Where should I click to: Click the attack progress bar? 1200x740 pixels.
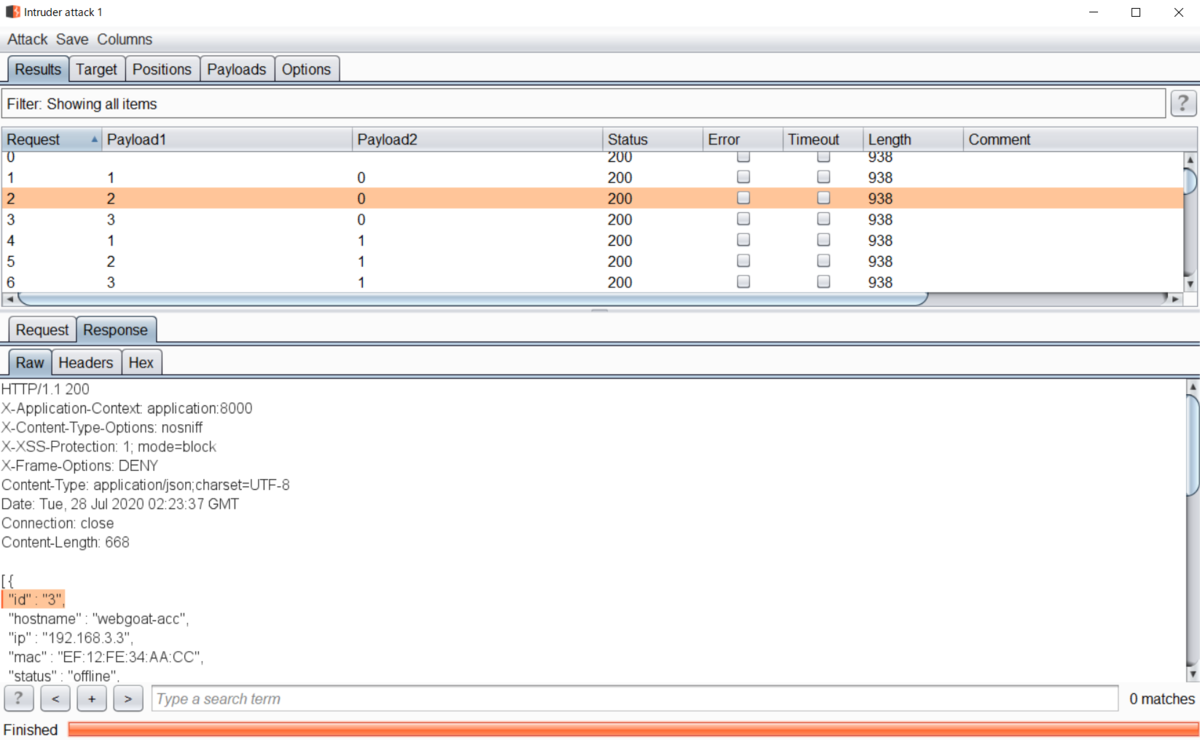(x=633, y=729)
